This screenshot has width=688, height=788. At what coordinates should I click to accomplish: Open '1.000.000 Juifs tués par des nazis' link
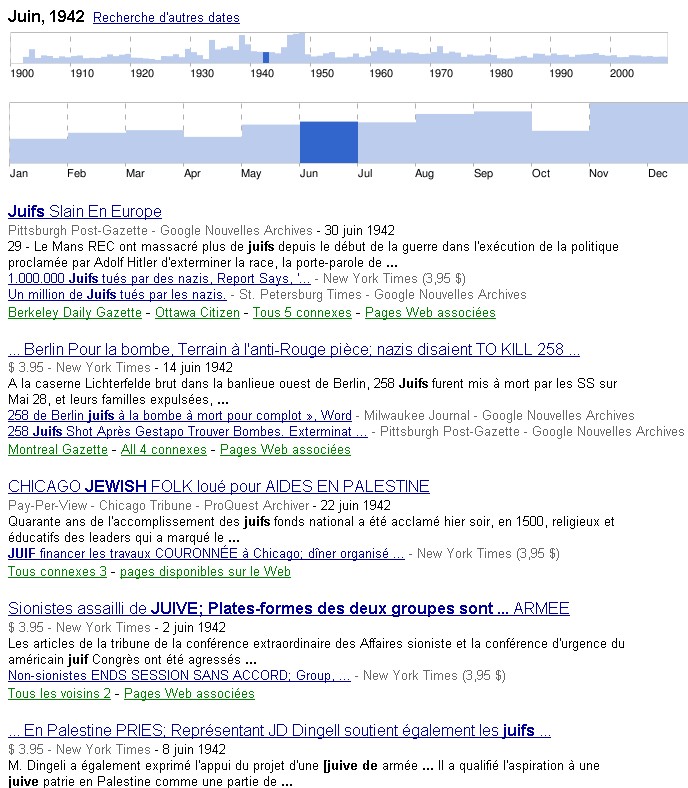pos(159,278)
